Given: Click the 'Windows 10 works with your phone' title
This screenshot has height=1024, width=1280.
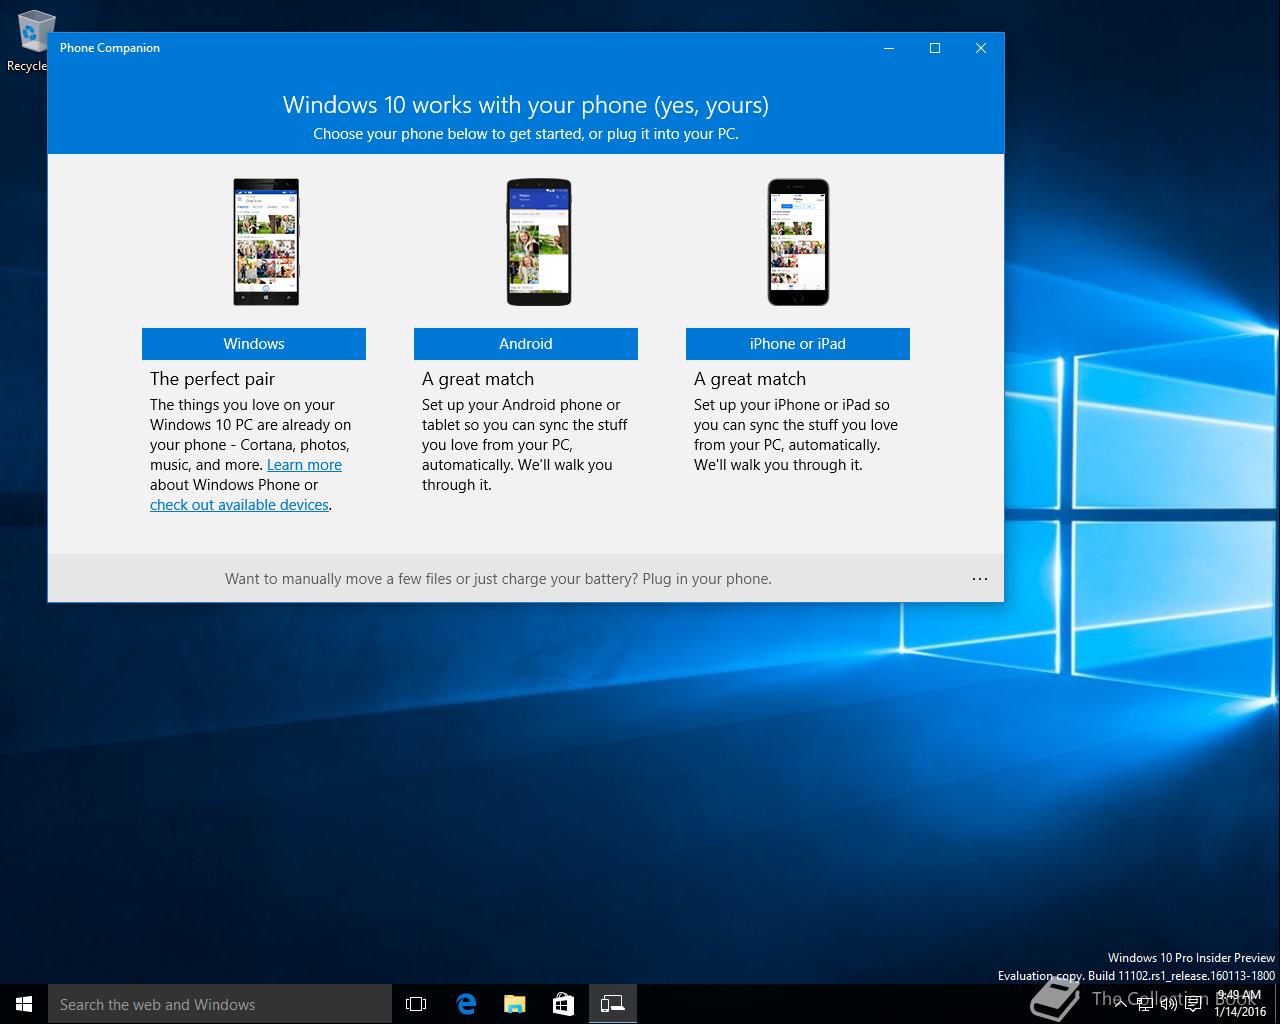Looking at the screenshot, I should tap(526, 105).
